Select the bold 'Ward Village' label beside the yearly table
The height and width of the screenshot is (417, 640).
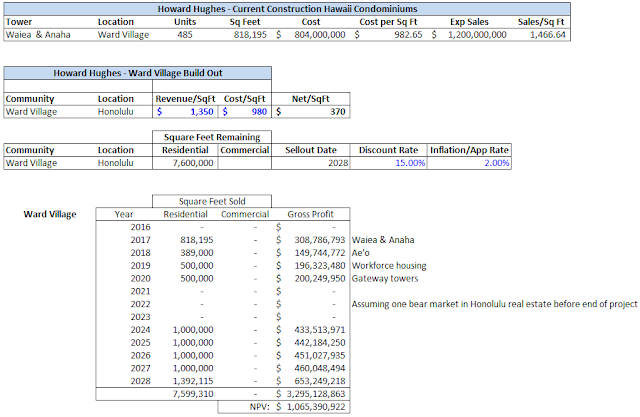pos(50,214)
